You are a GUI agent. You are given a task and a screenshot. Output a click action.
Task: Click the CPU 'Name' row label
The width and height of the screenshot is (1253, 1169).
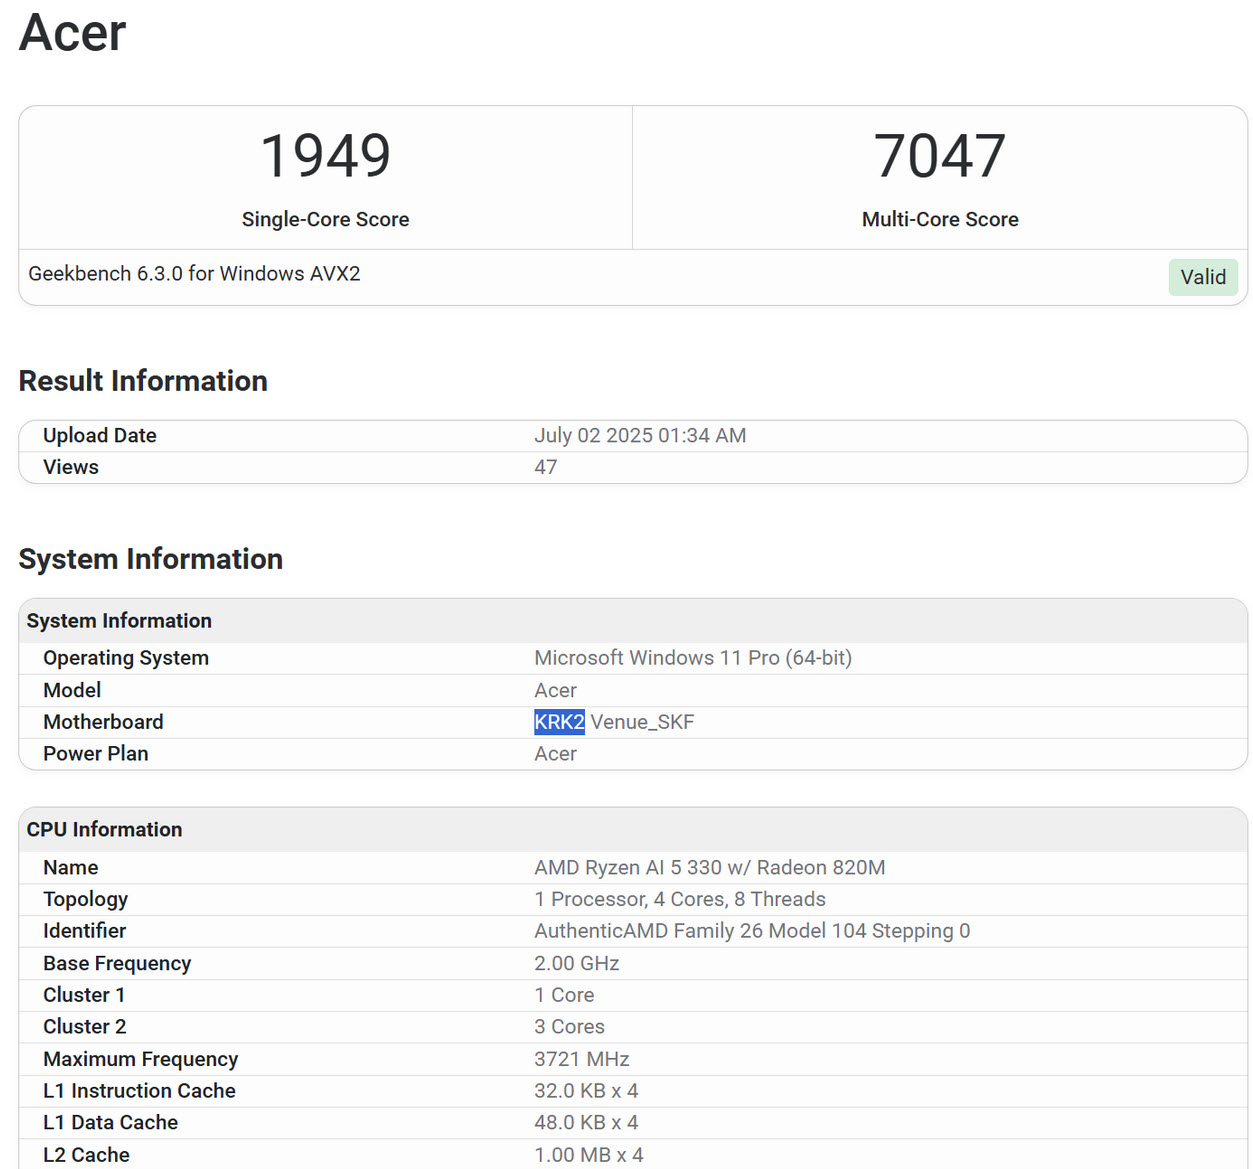(71, 868)
